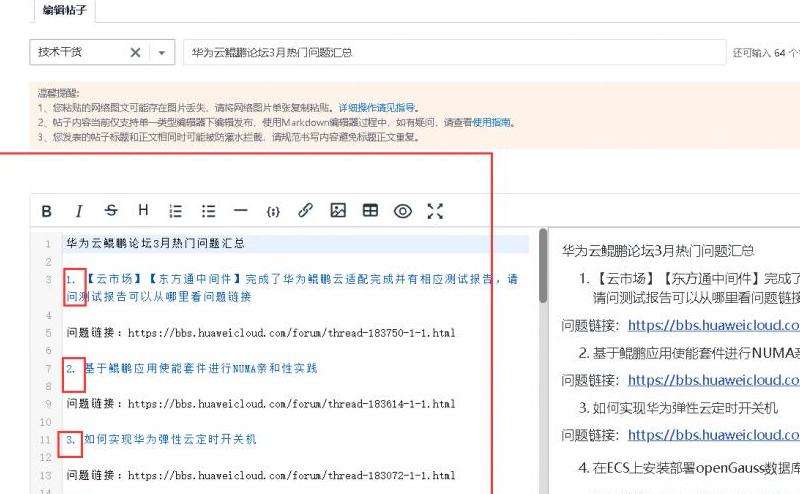Open preview link for thread-183750
This screenshot has width=800, height=494.
714,325
